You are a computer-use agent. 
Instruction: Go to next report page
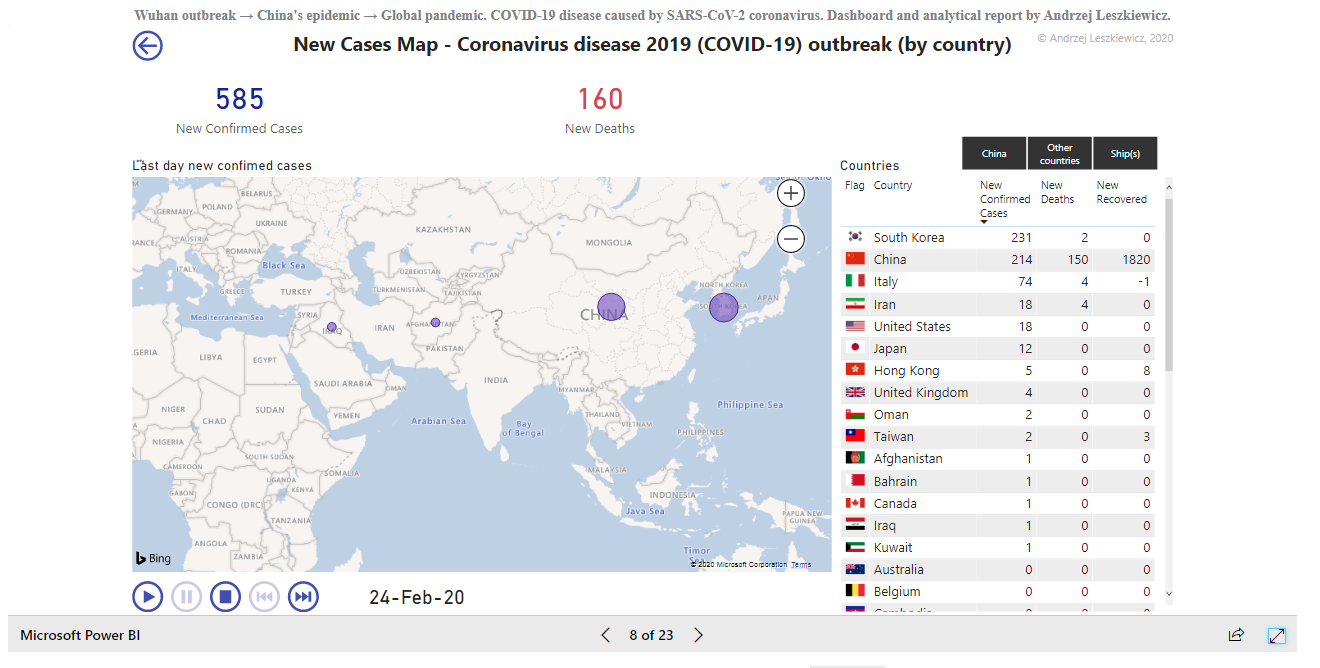pyautogui.click(x=699, y=635)
